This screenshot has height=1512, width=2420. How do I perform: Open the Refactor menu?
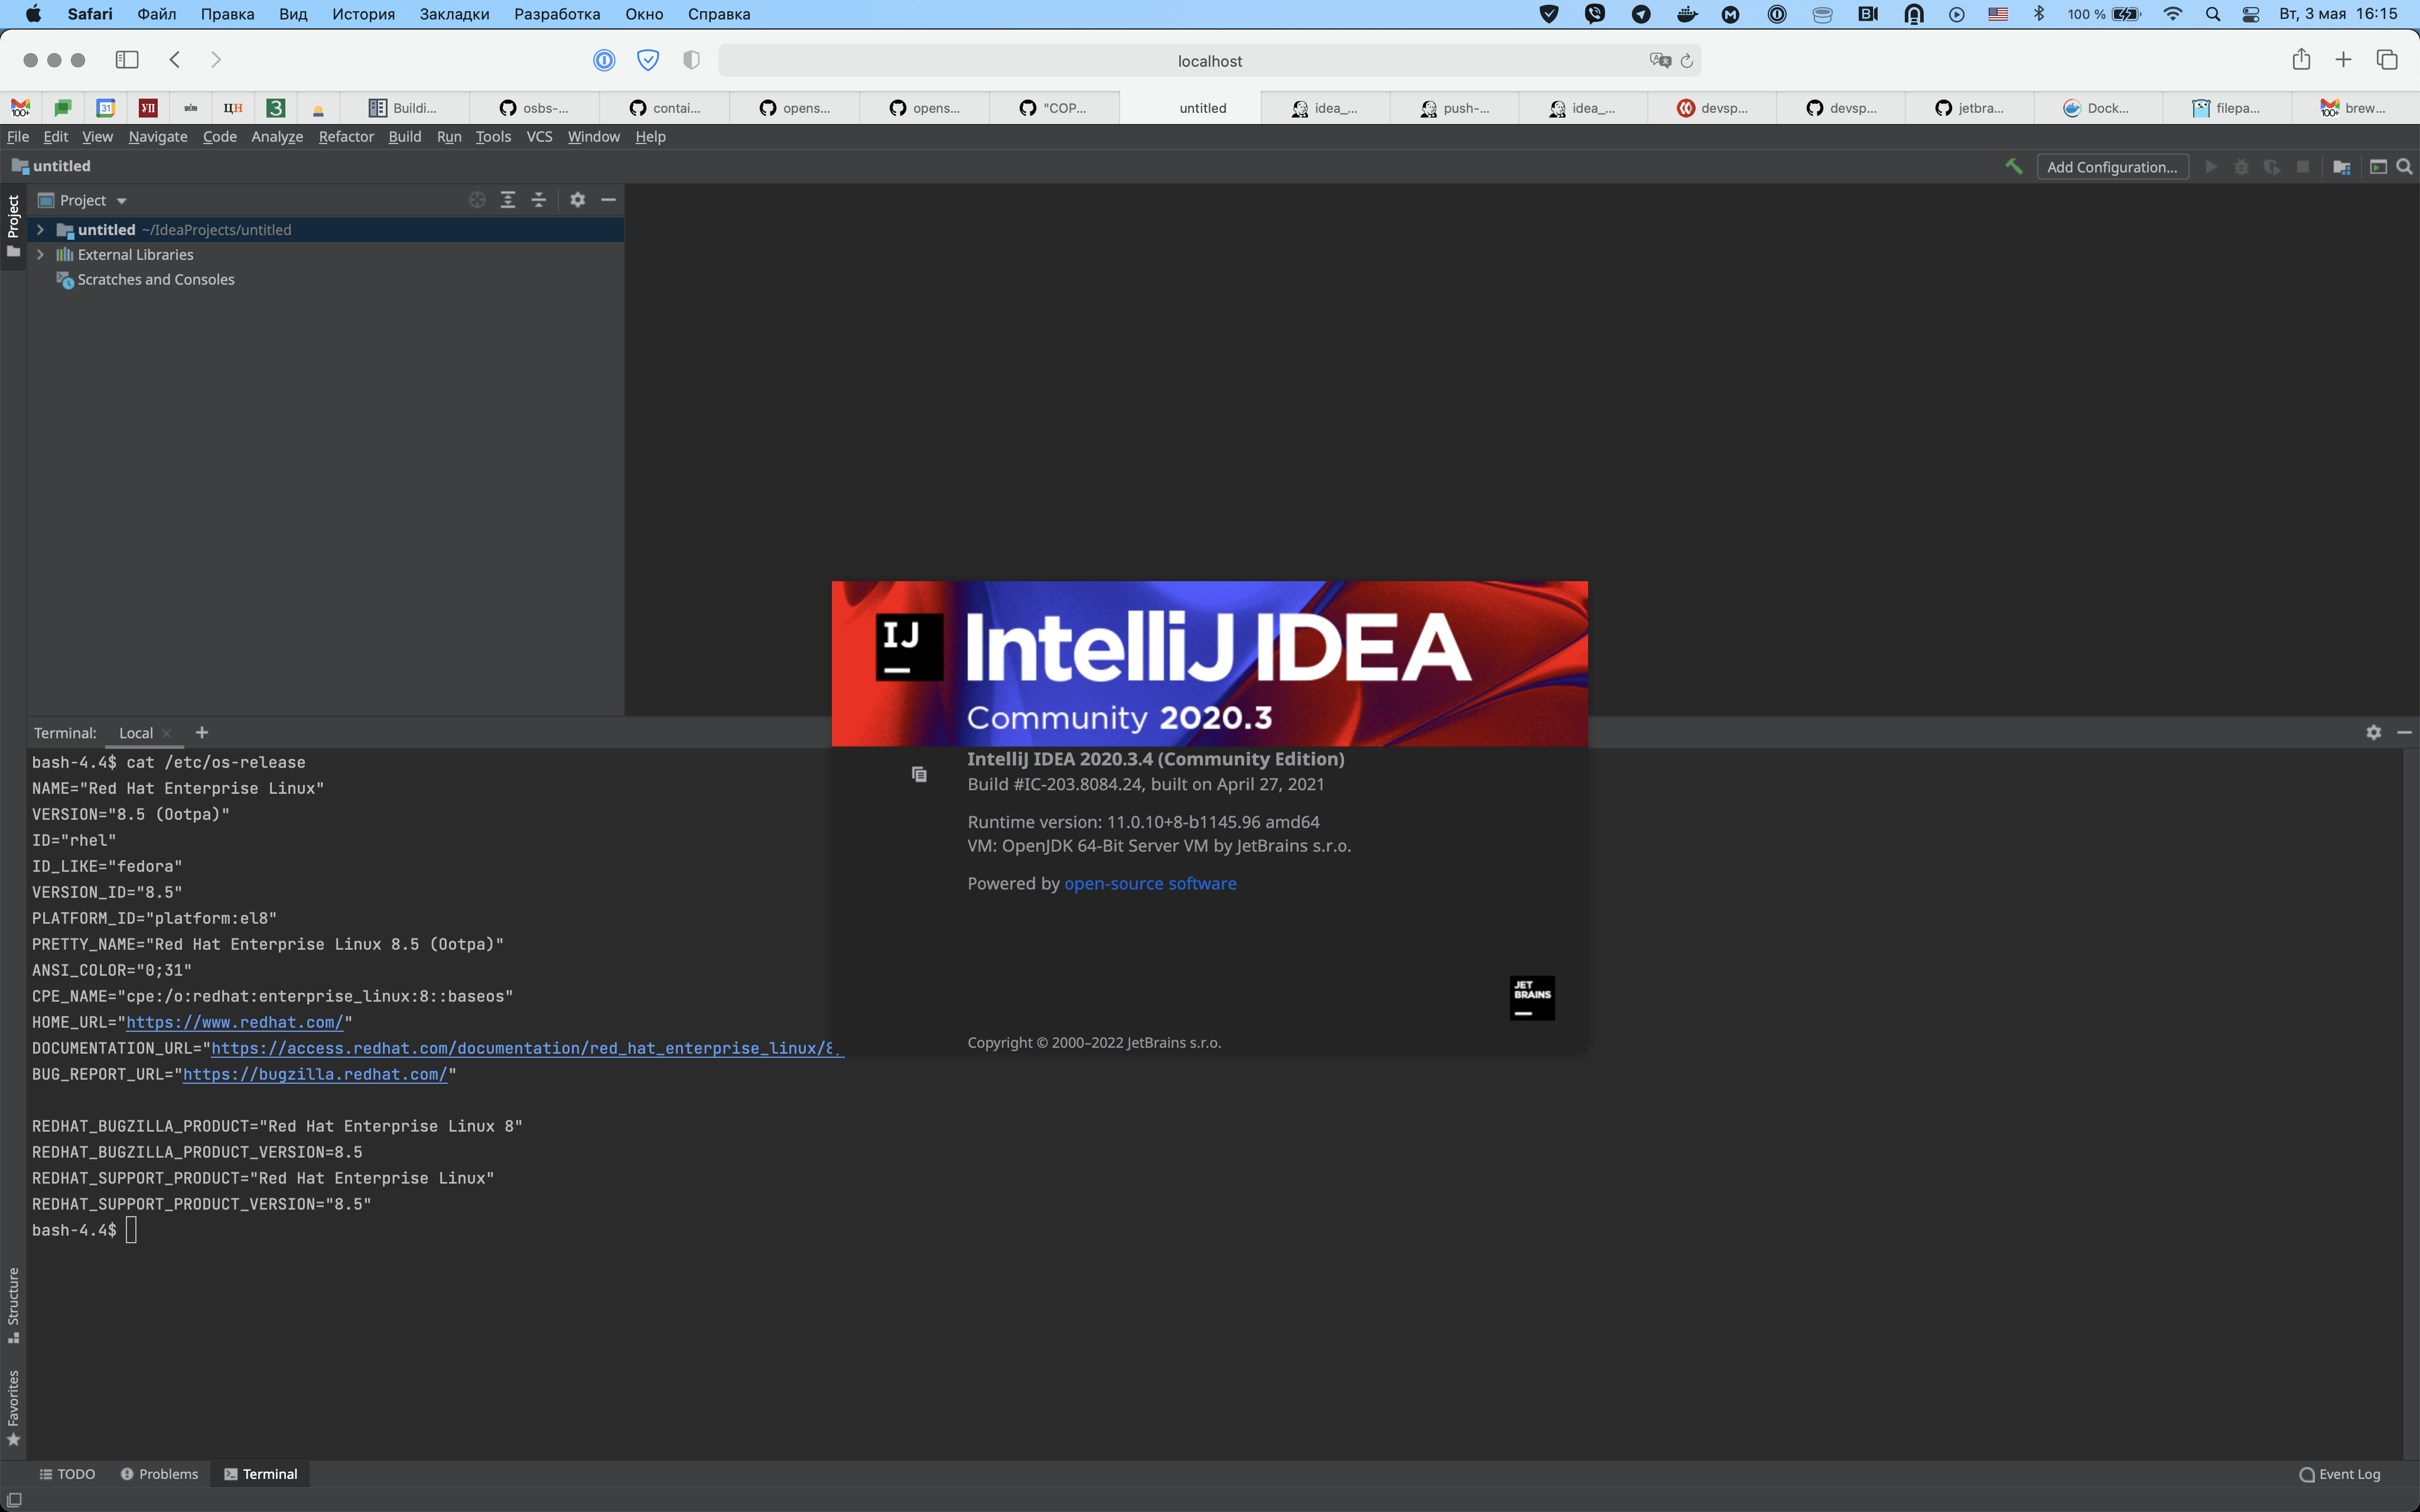pyautogui.click(x=346, y=137)
